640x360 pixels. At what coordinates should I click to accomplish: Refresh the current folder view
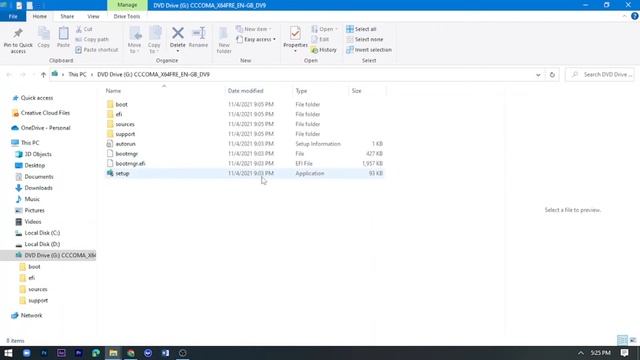(552, 75)
